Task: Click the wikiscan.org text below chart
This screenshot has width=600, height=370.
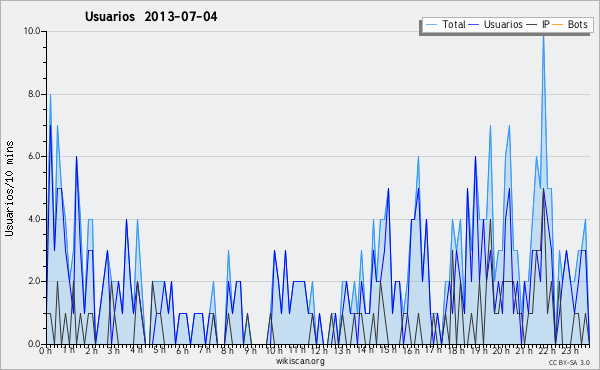Action: point(300,361)
